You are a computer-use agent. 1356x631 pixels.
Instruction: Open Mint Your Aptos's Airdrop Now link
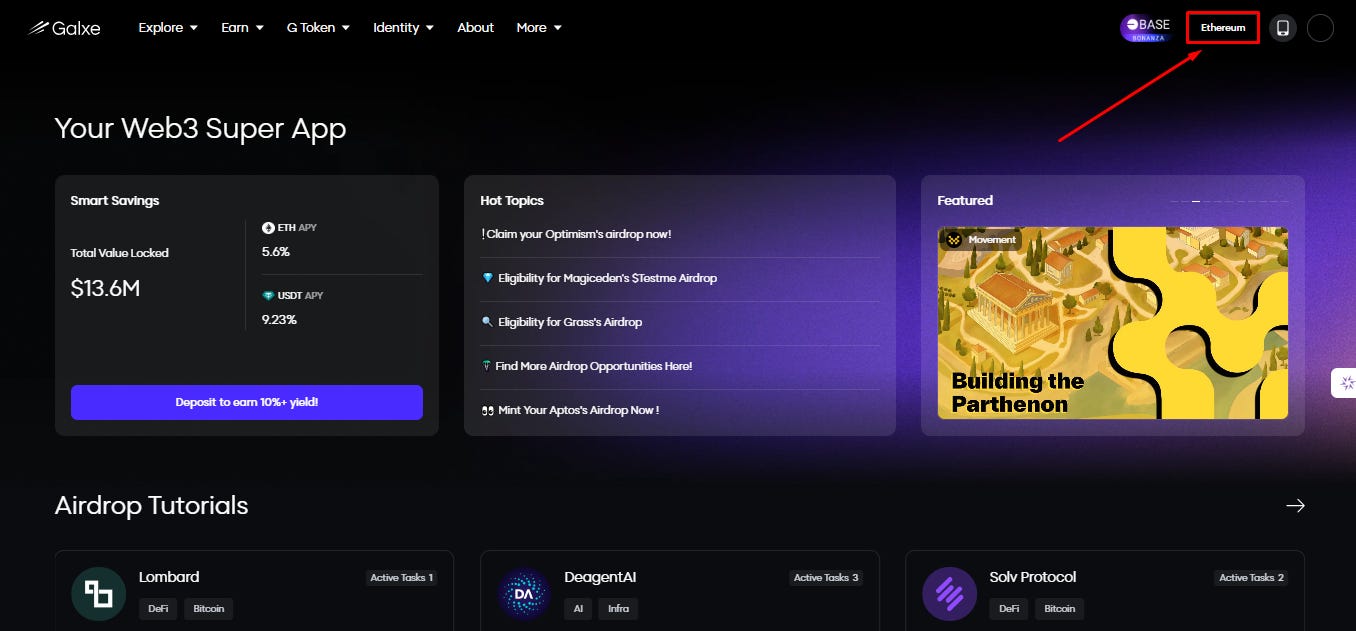(571, 410)
